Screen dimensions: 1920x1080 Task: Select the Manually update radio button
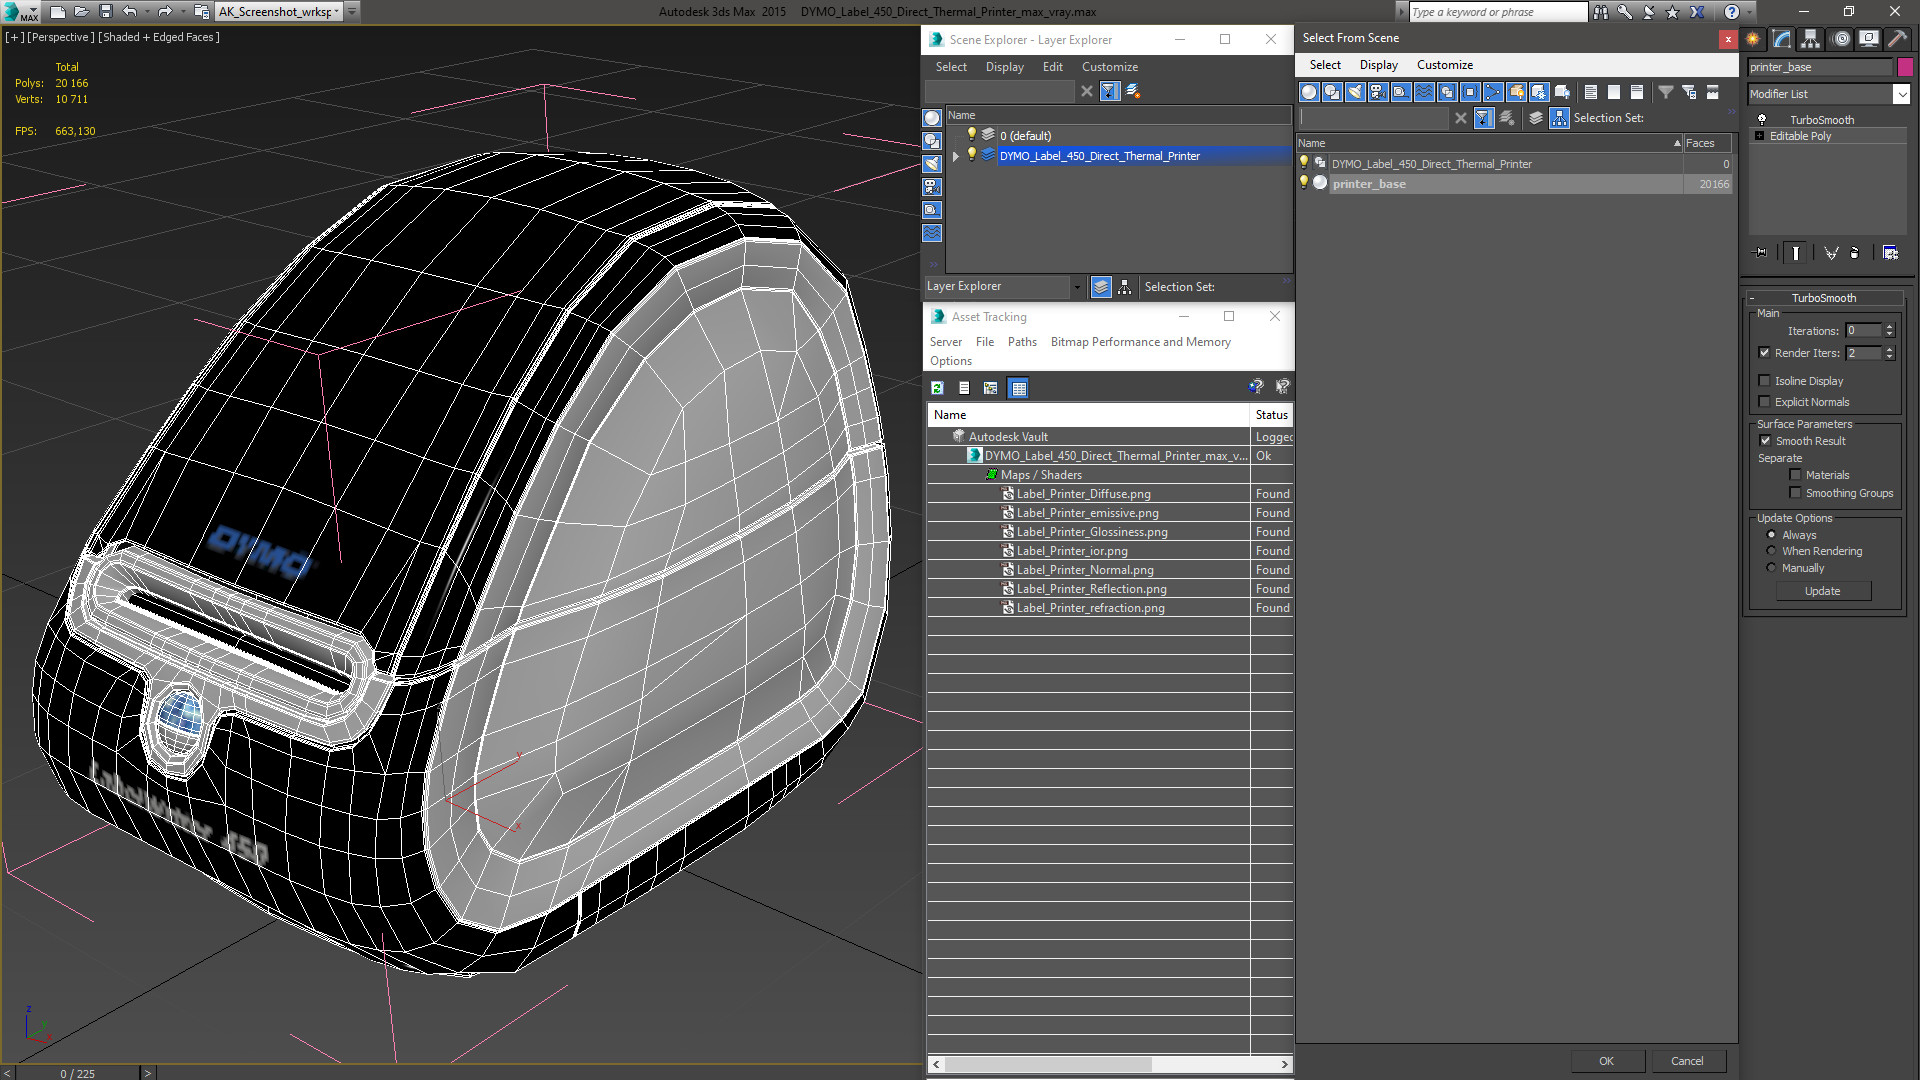[1771, 568]
